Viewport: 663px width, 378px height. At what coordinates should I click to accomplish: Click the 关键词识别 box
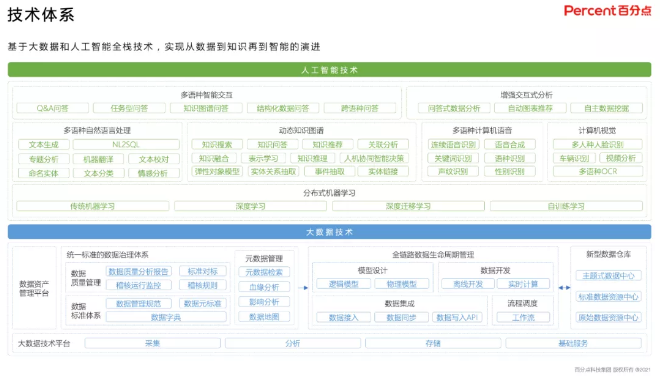(x=453, y=158)
